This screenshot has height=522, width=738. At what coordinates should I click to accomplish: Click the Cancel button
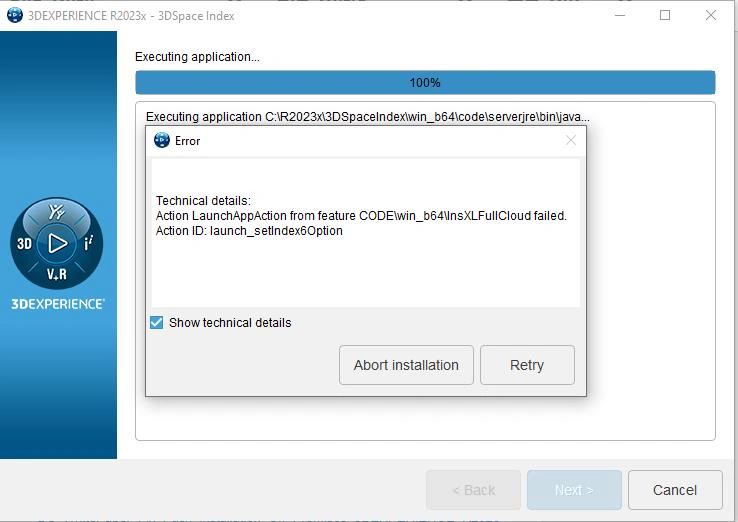[675, 490]
